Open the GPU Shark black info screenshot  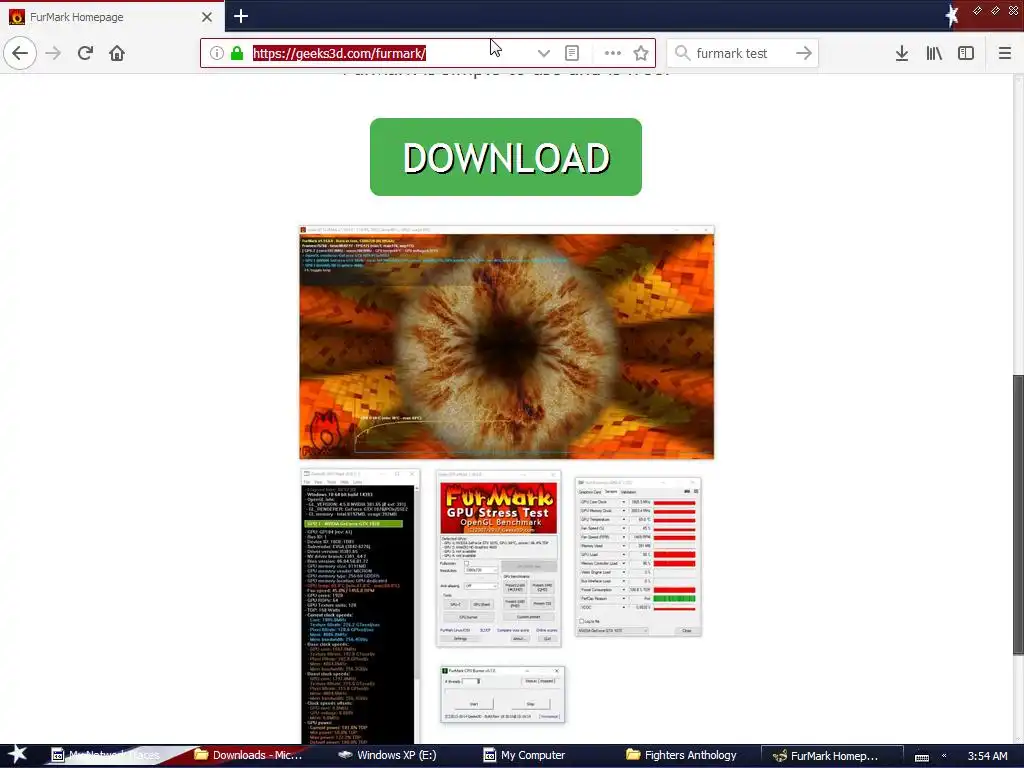[360, 606]
